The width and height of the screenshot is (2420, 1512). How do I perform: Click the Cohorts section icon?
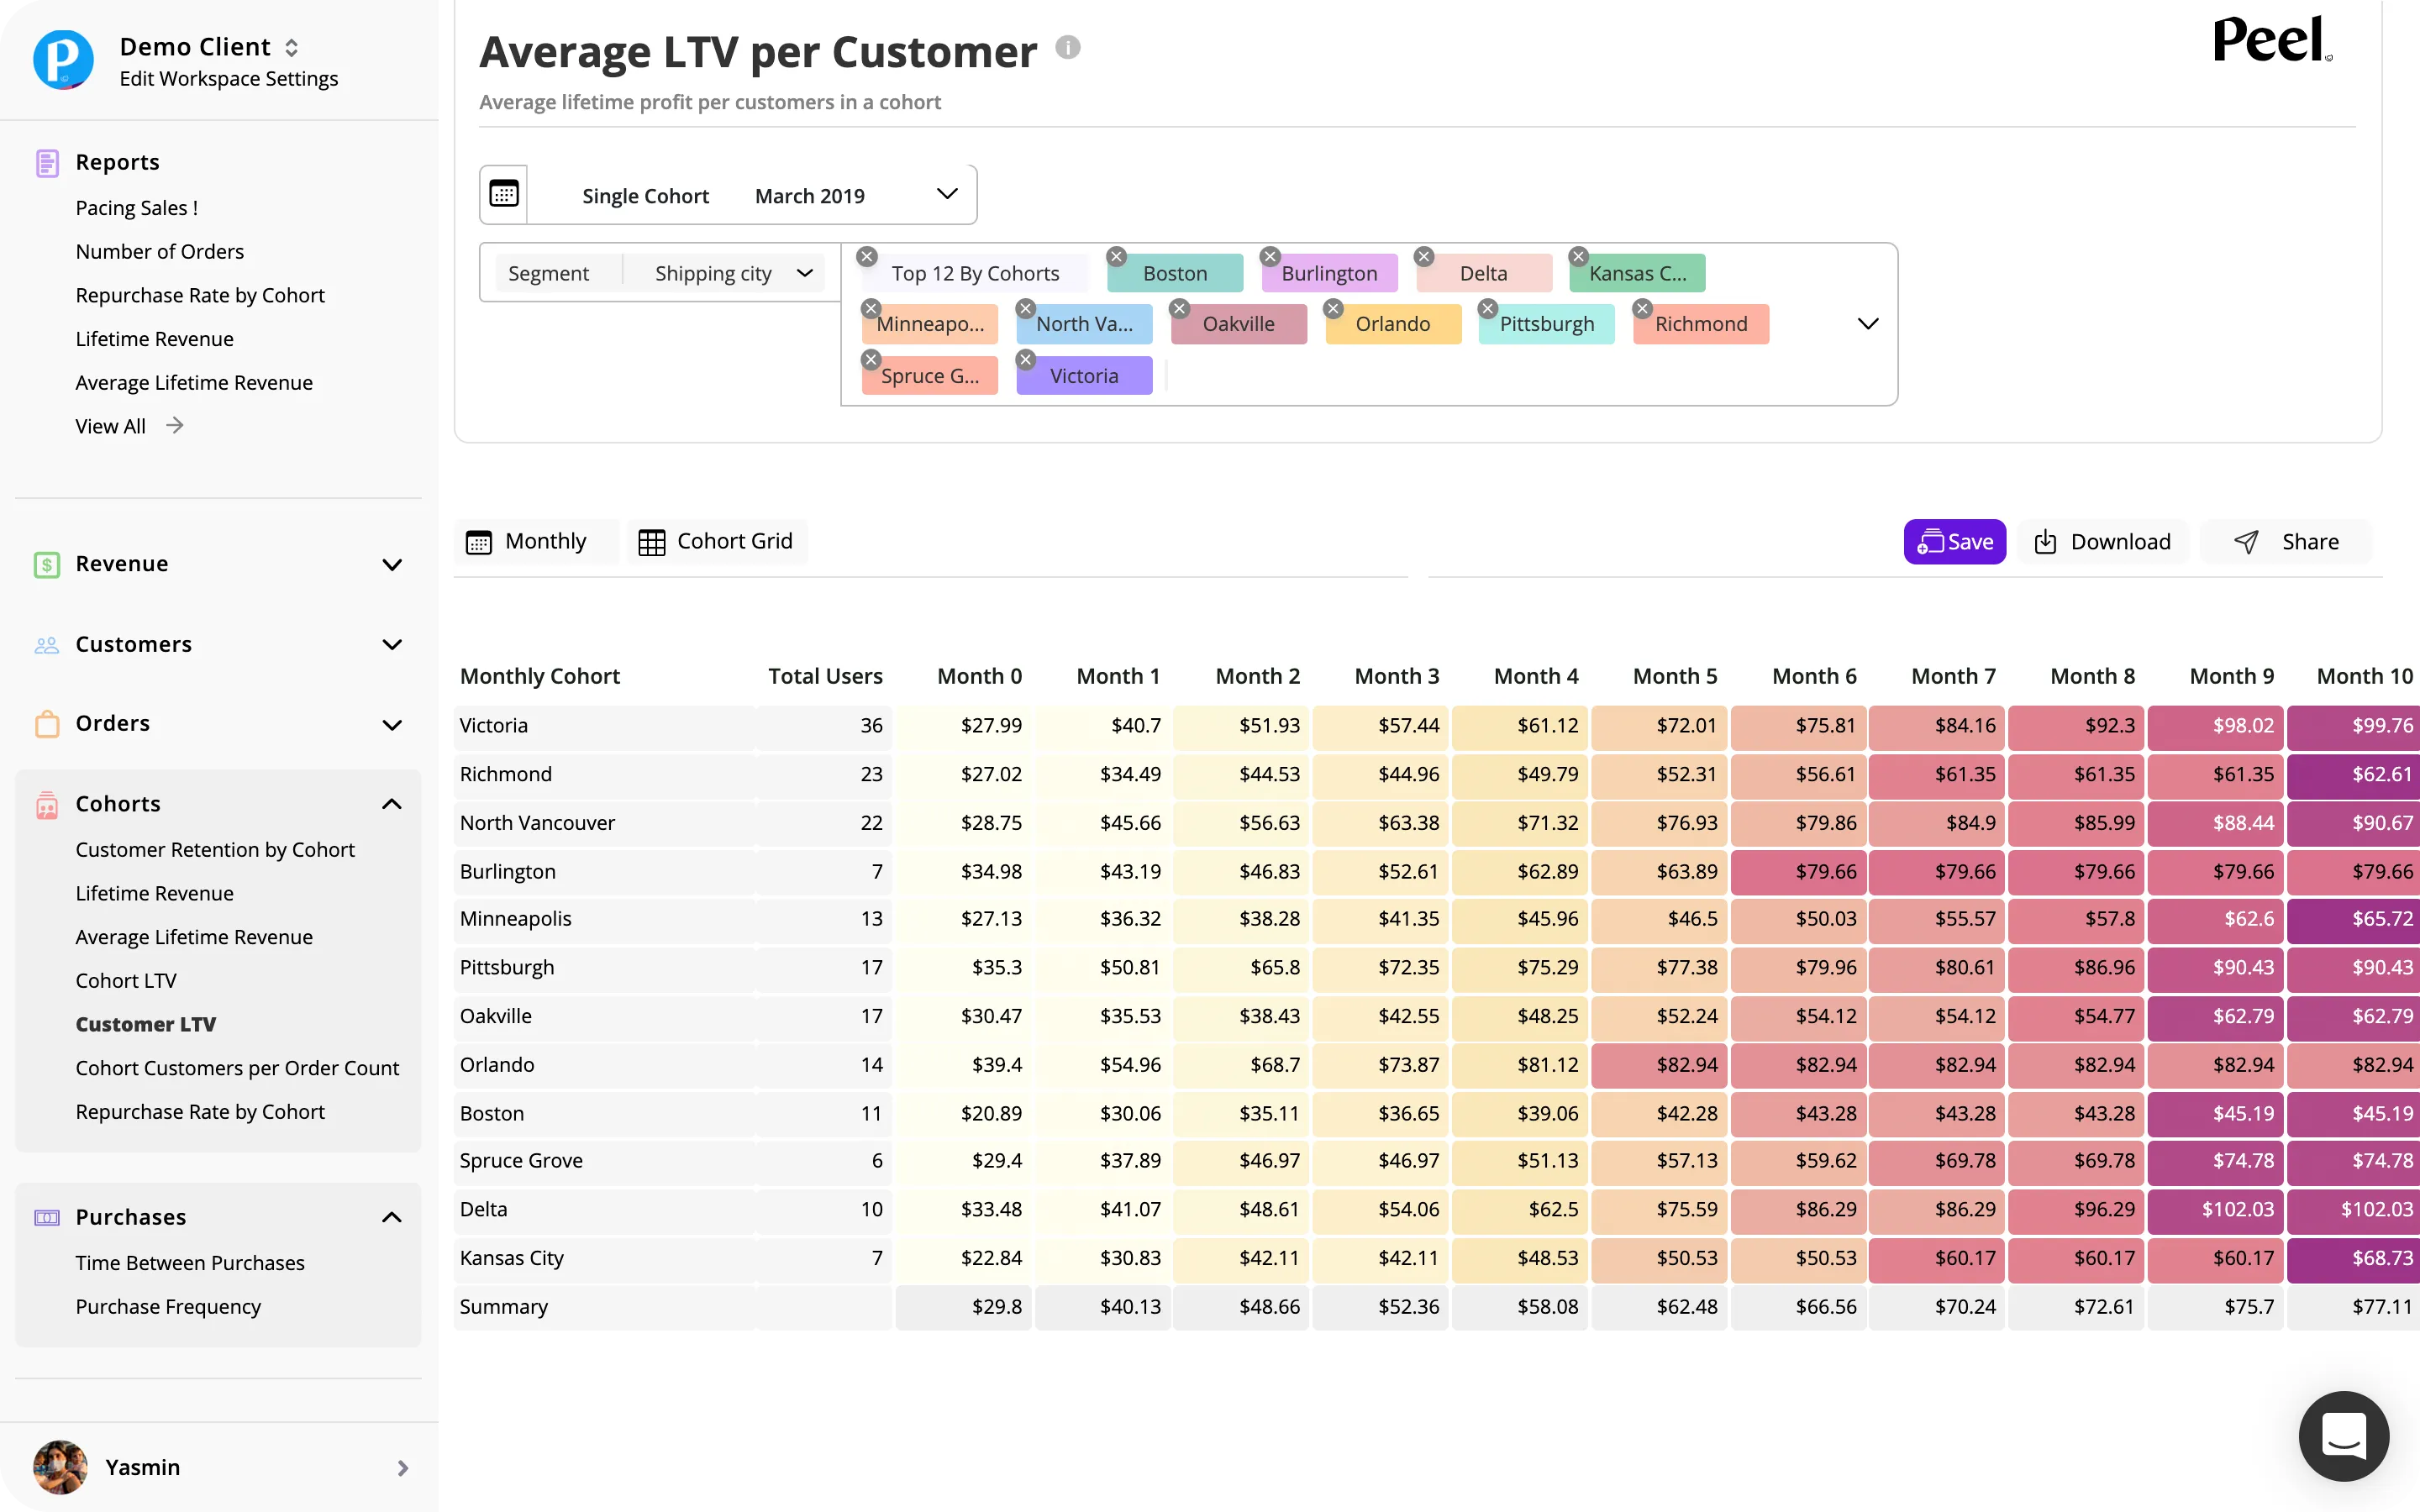pyautogui.click(x=47, y=804)
